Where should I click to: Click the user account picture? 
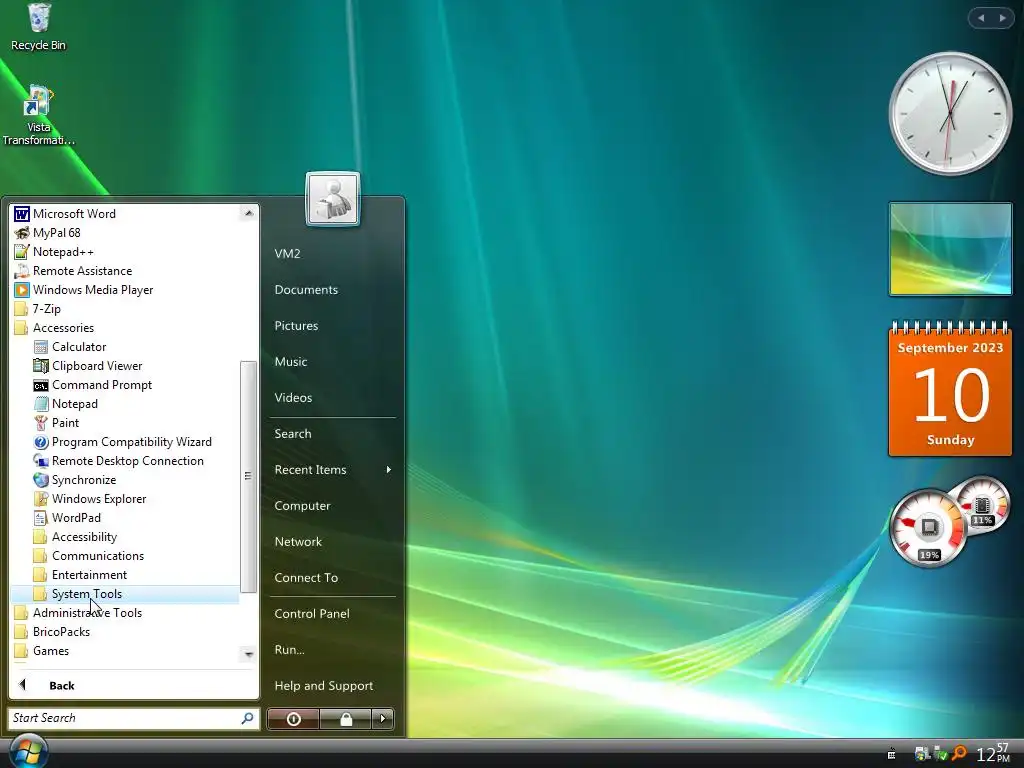[x=332, y=199]
